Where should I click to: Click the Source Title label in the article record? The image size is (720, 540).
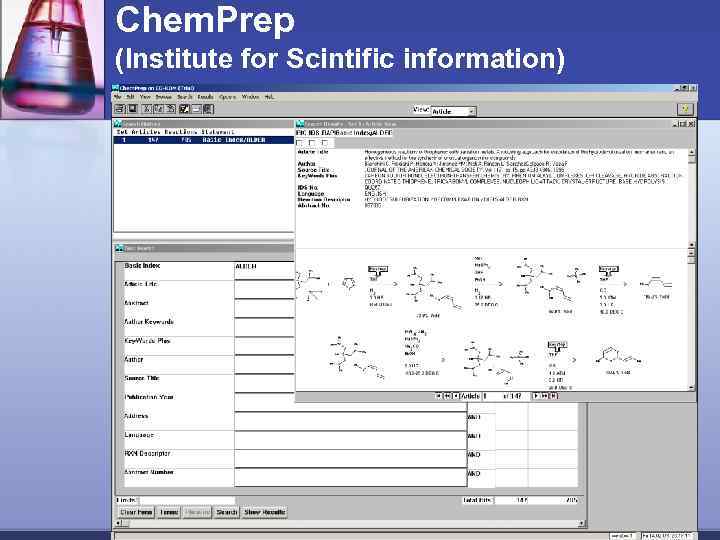click(313, 170)
